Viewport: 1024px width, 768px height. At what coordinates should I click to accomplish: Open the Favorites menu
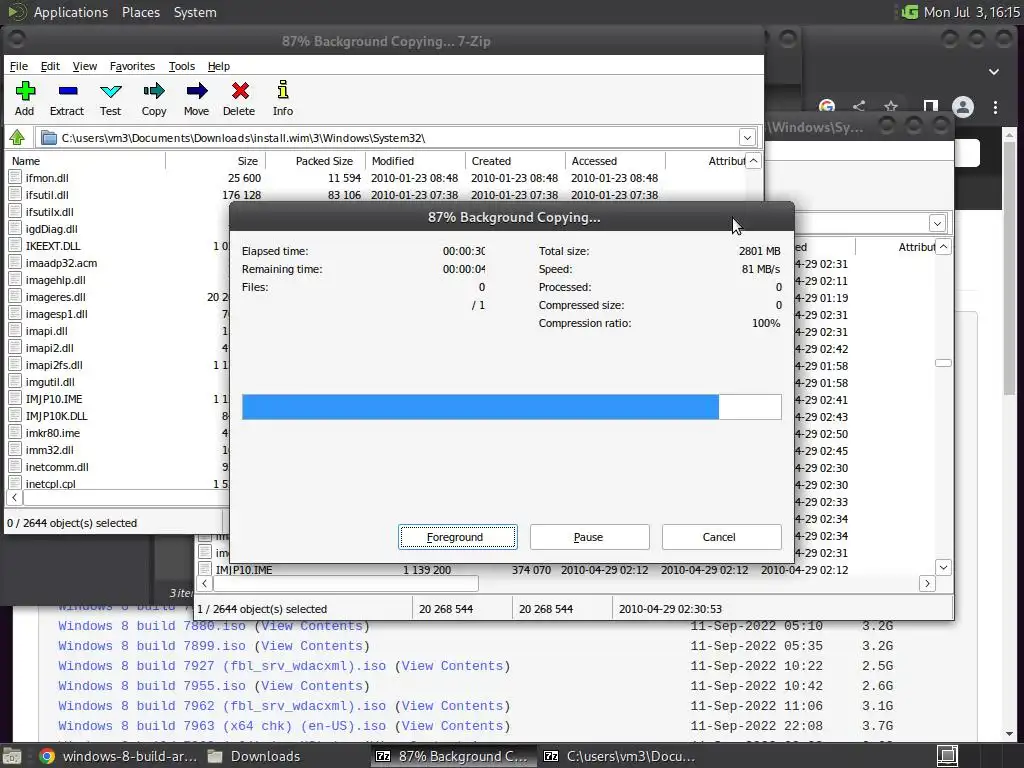click(132, 66)
